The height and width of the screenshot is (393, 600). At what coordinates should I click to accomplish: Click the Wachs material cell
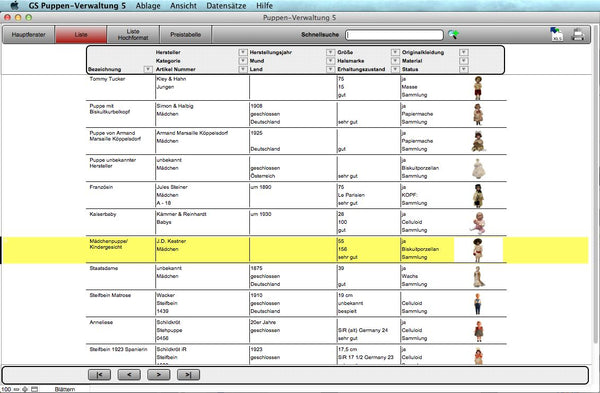click(x=409, y=276)
